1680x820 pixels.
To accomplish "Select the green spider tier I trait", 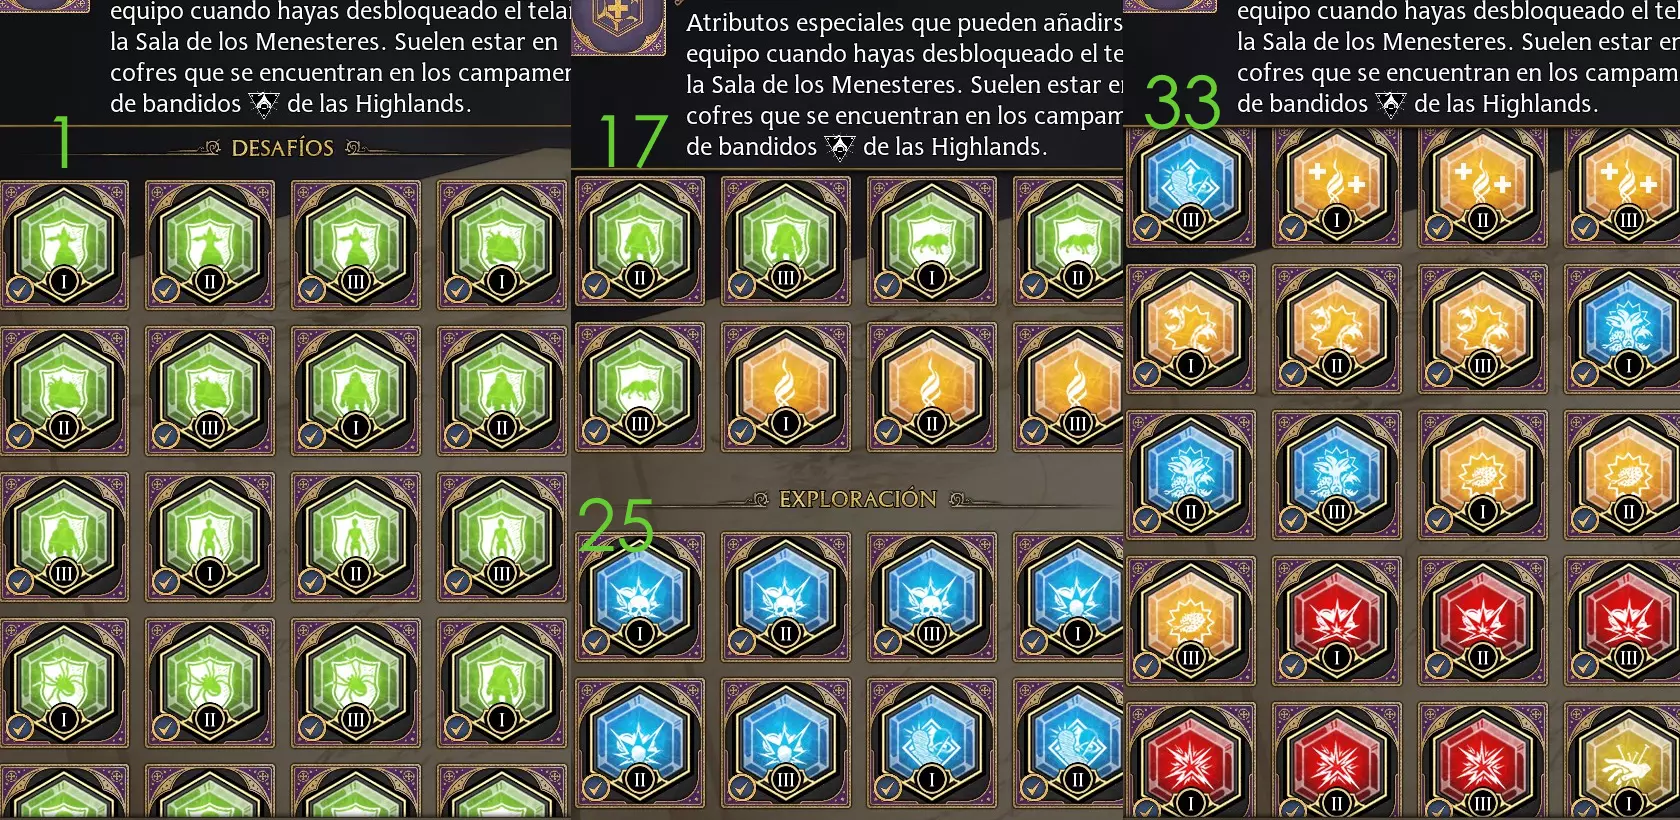I will coord(64,683).
